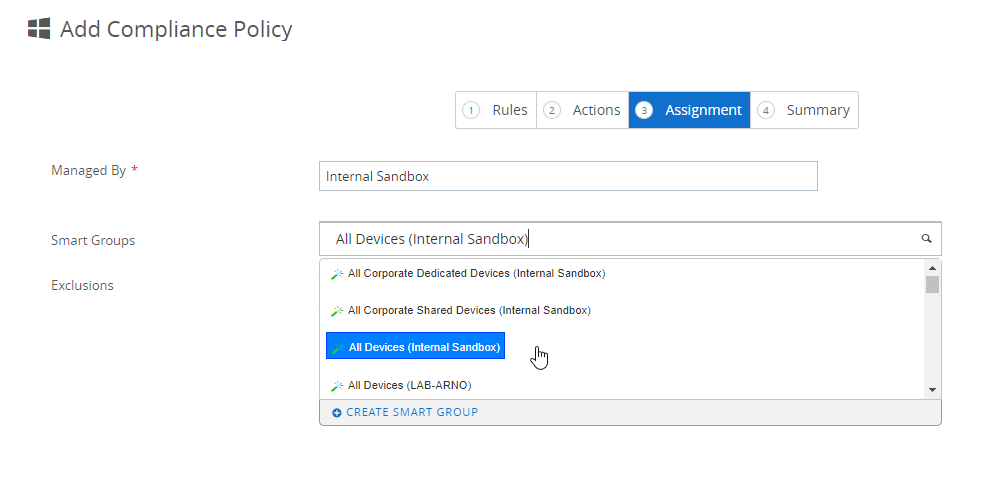Click the plus icon beside Create Smart Group
The height and width of the screenshot is (479, 992).
pyautogui.click(x=336, y=413)
